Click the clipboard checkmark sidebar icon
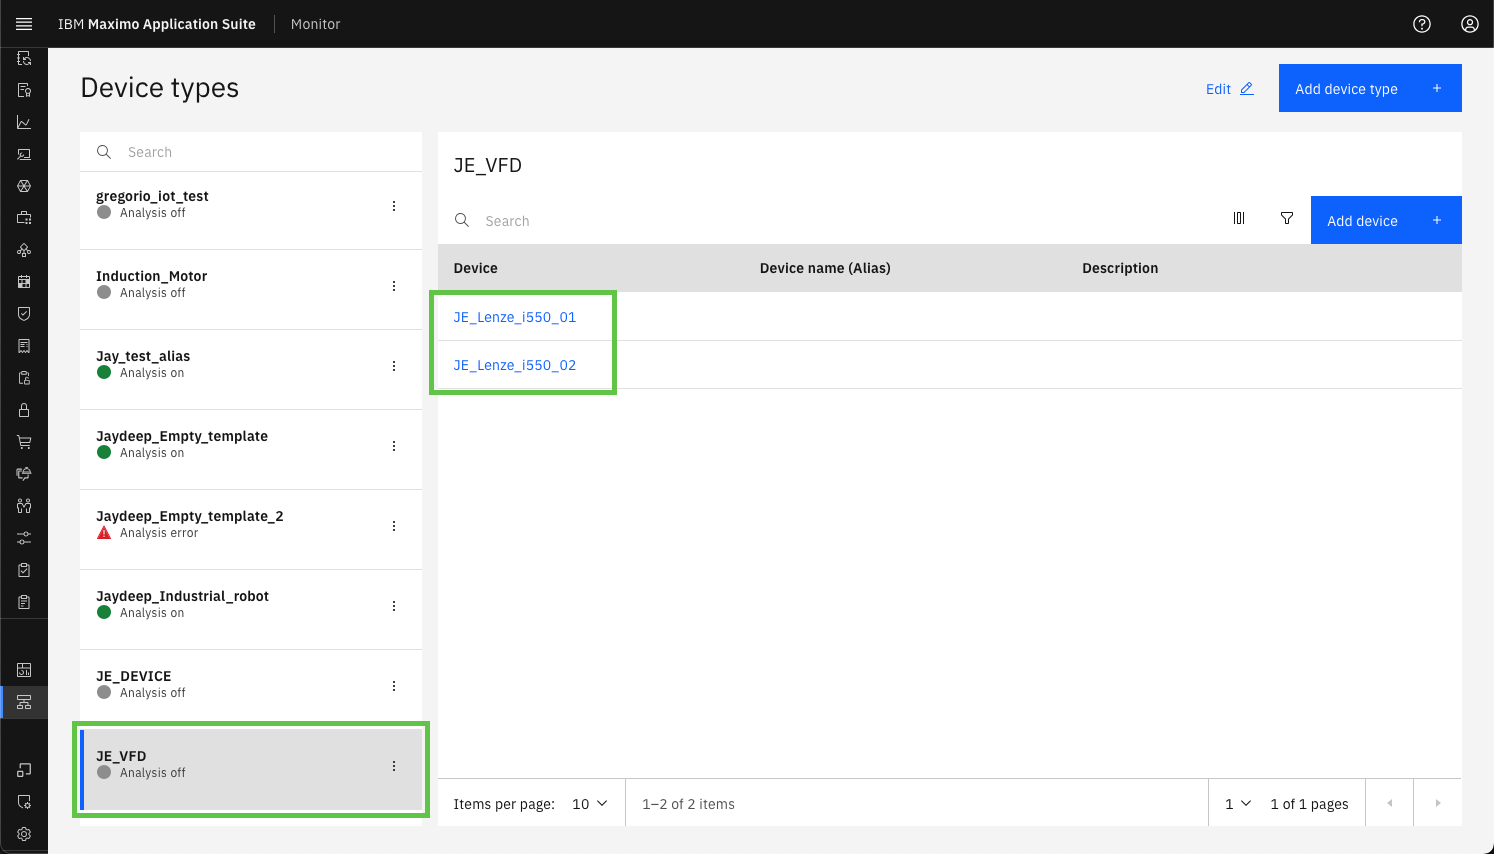 click(24, 570)
